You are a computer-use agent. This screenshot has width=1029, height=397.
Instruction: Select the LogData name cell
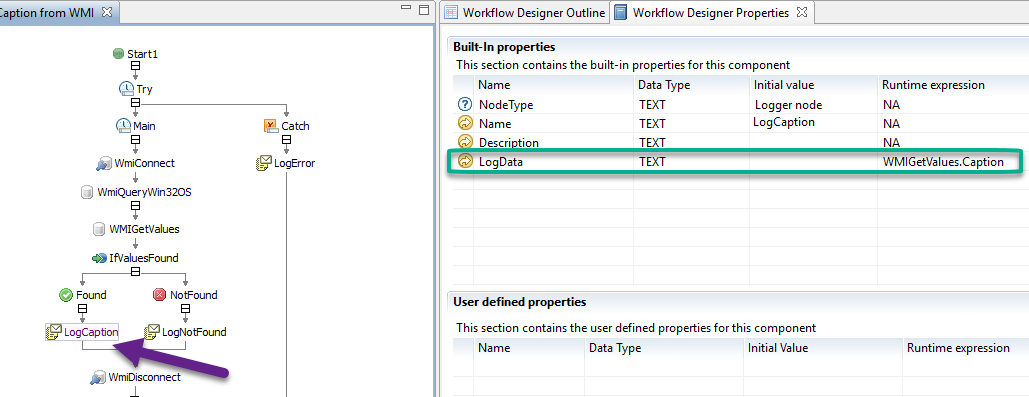[554, 161]
